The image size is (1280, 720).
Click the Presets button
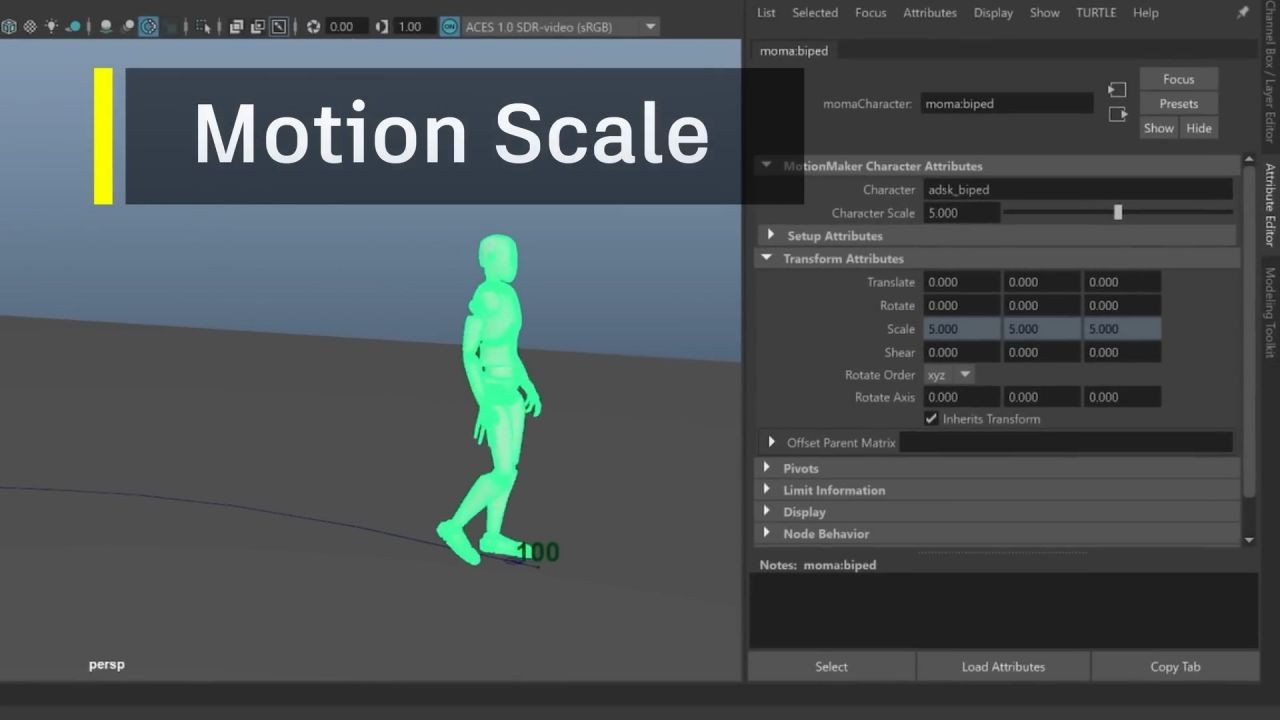point(1178,104)
